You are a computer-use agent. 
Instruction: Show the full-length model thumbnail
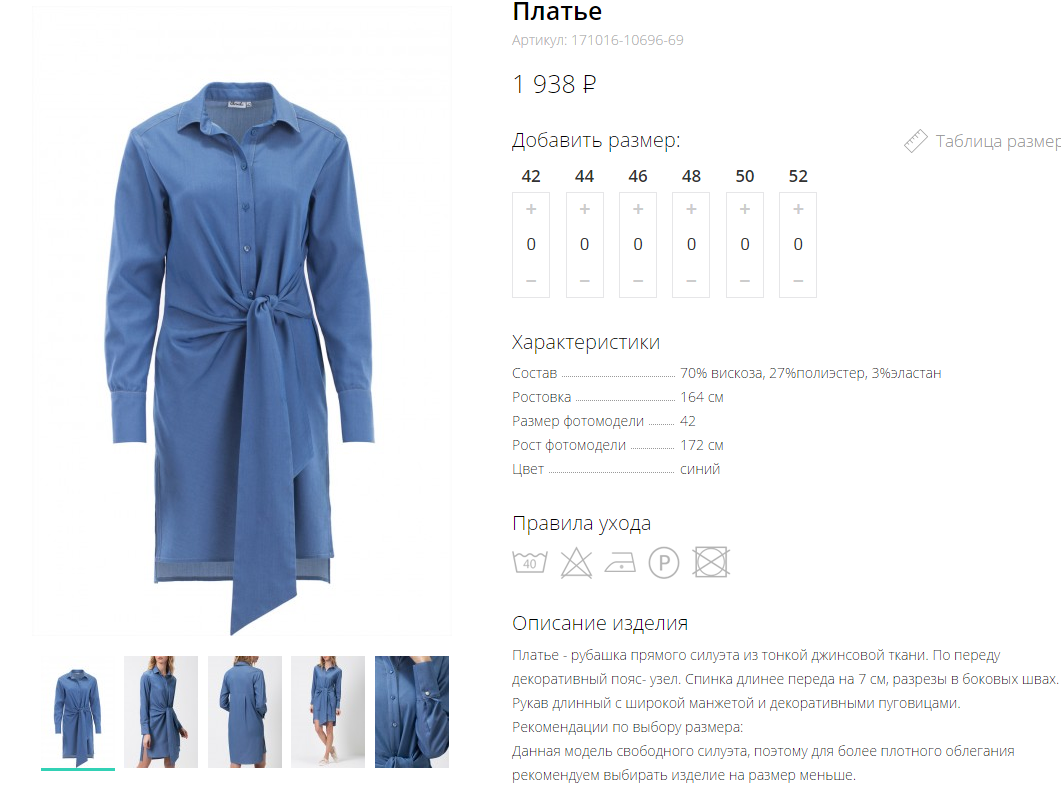pyautogui.click(x=328, y=712)
